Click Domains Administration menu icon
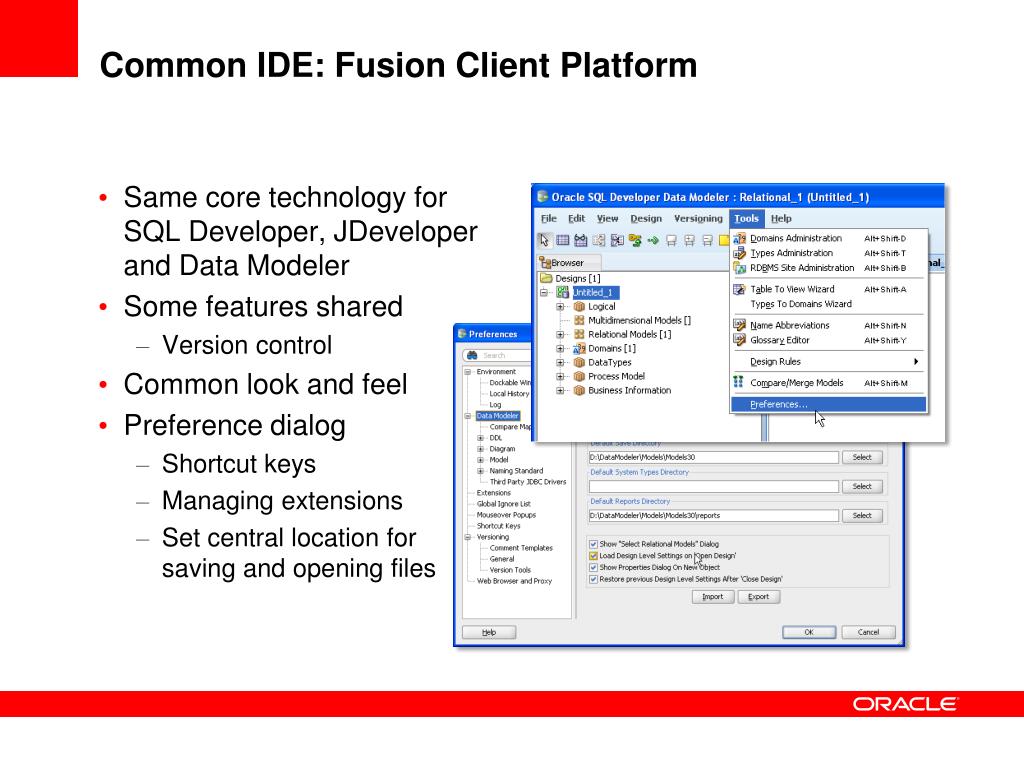 pos(739,238)
